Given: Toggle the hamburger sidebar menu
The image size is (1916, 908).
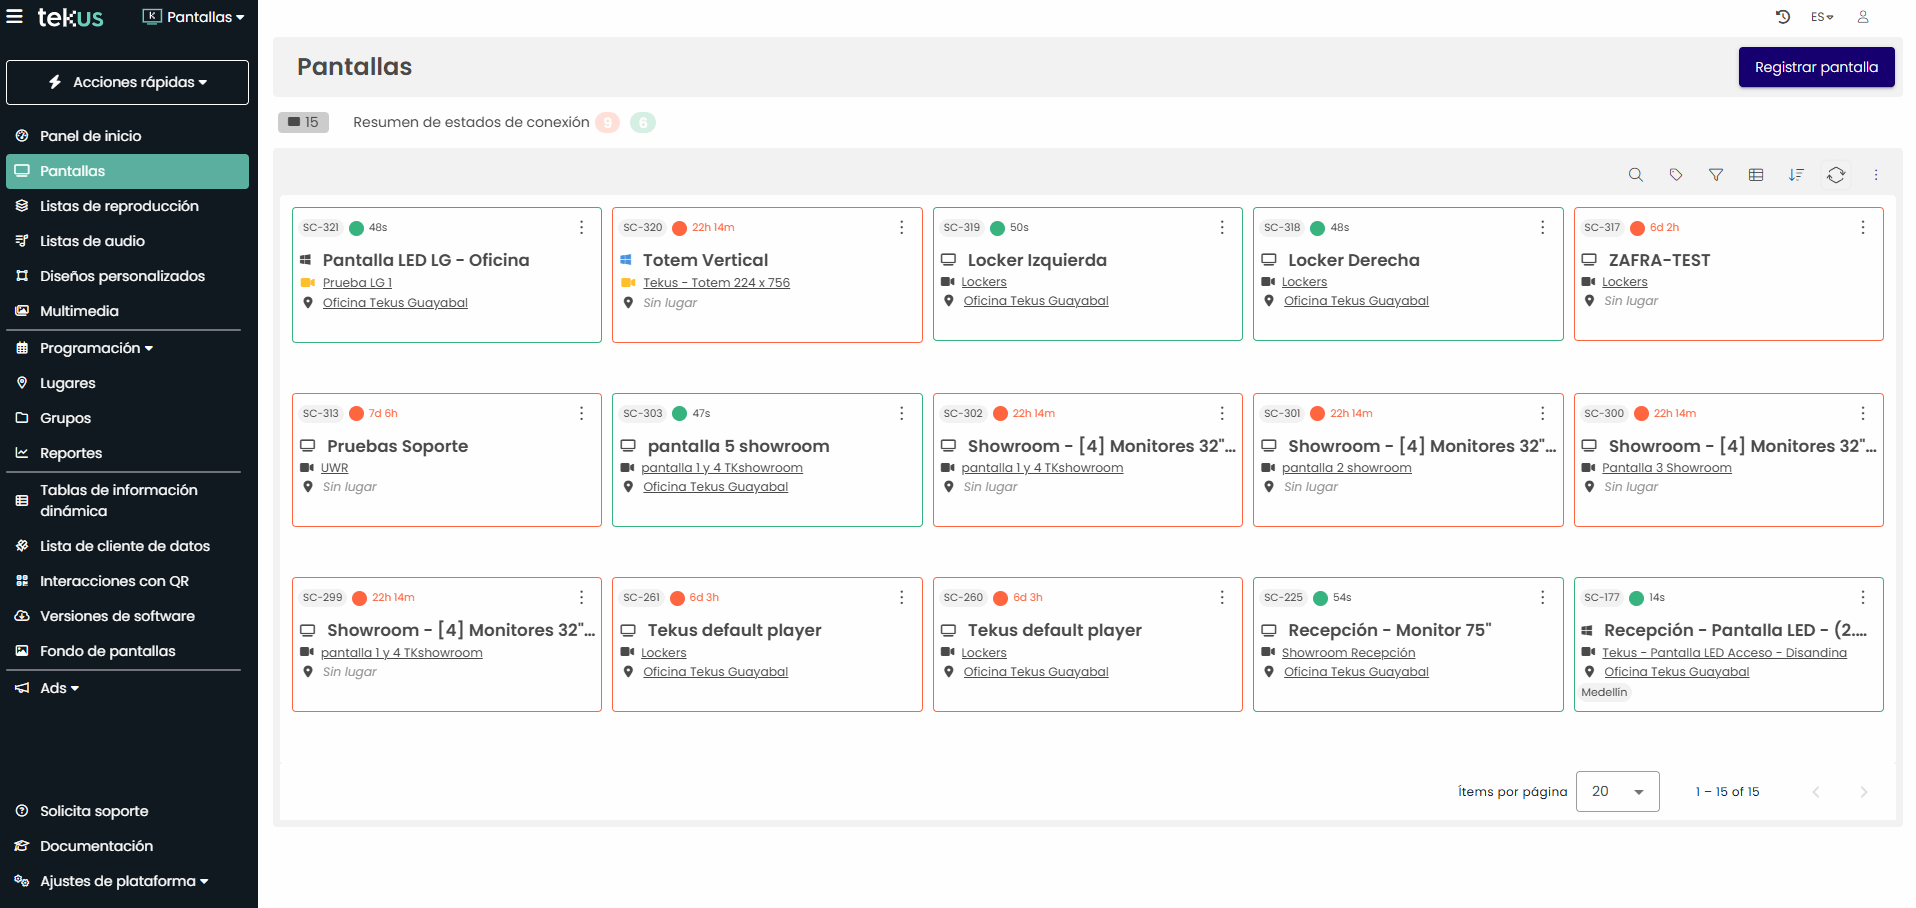Looking at the screenshot, I should (x=15, y=16).
